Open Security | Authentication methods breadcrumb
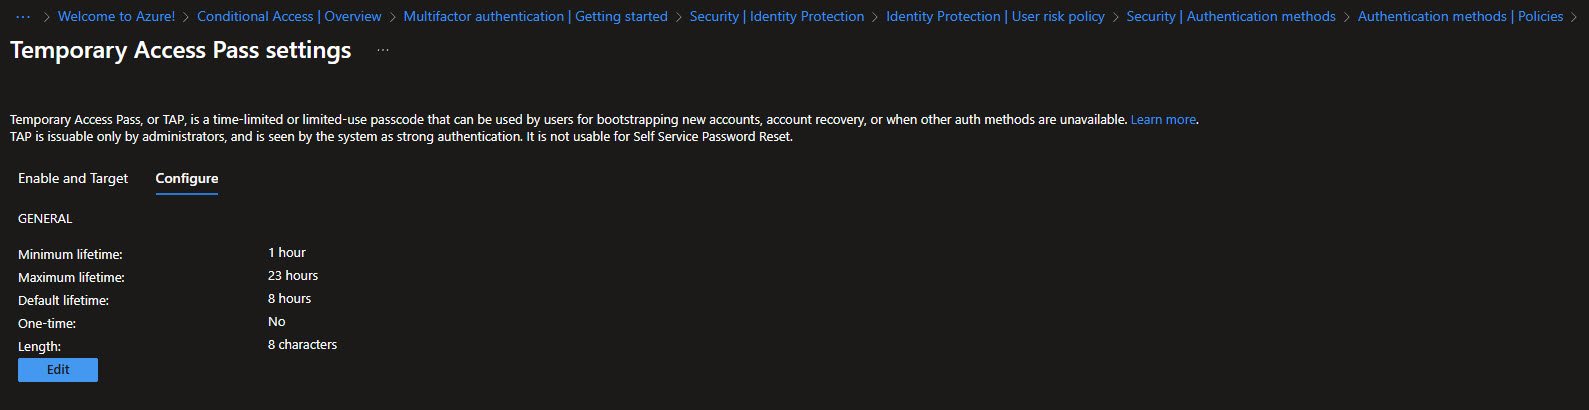The image size is (1589, 410). [1230, 17]
